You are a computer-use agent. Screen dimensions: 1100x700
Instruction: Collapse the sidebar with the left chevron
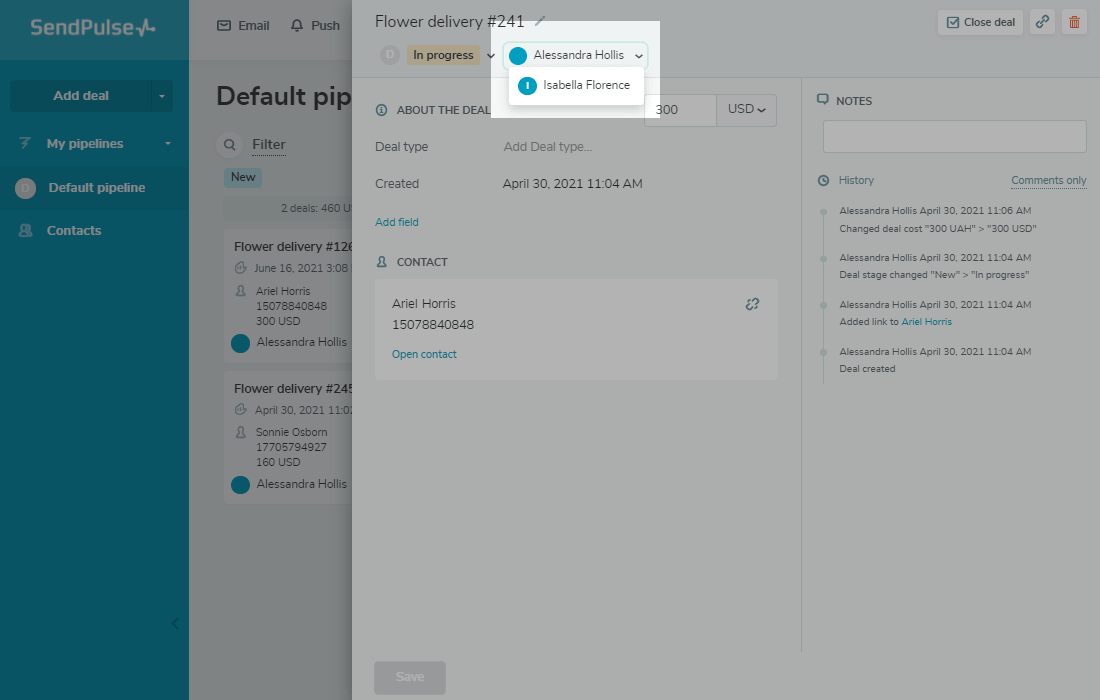tap(175, 623)
